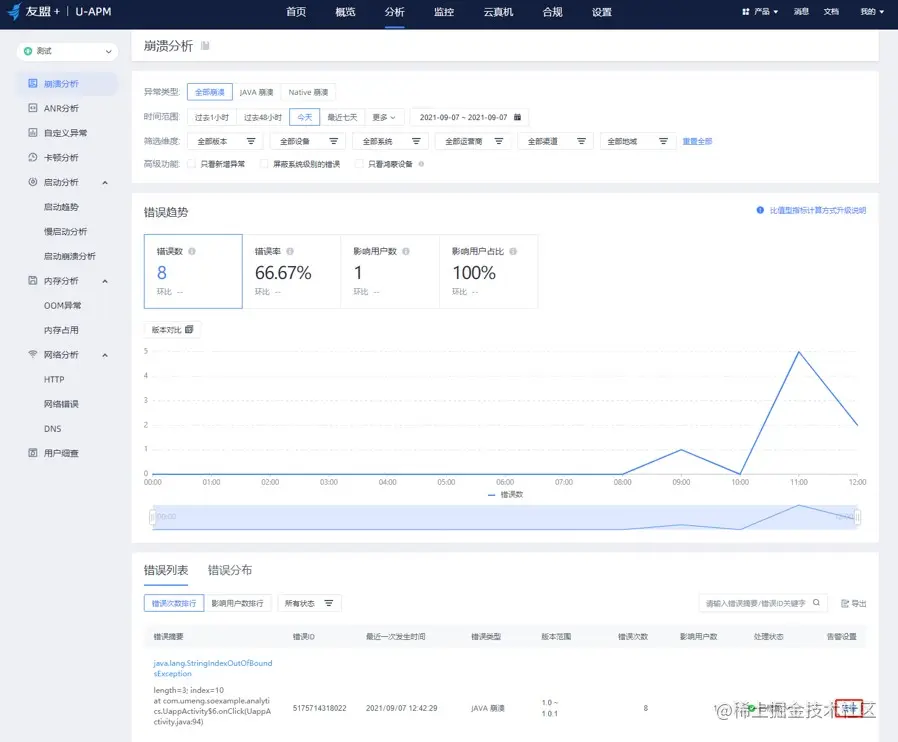
Task: Click info icon next to 错误数
Action: click(x=192, y=251)
